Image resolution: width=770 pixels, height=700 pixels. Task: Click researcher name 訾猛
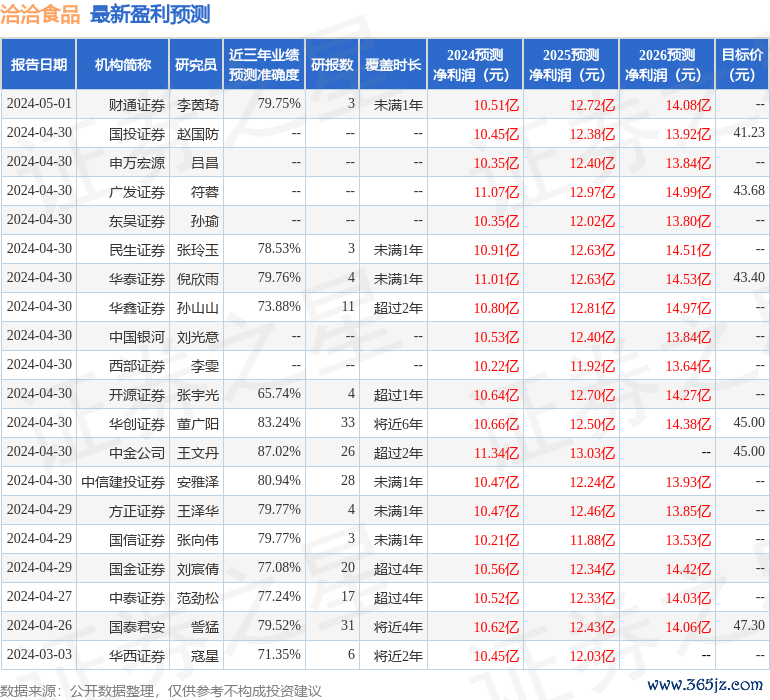[x=205, y=626]
